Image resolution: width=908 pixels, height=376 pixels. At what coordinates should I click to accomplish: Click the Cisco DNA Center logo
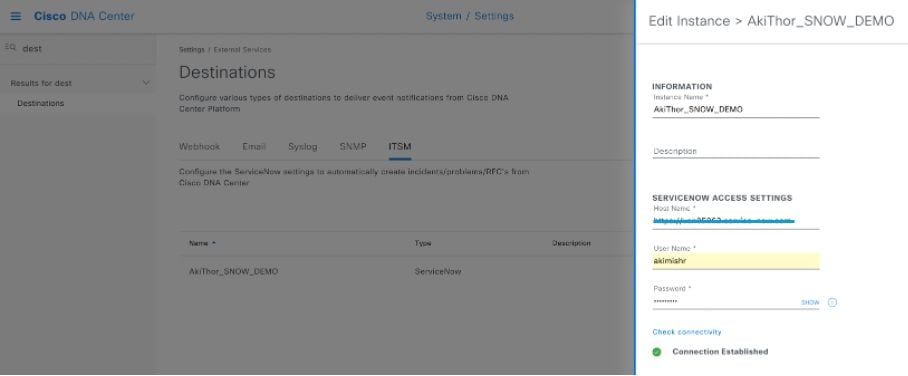[x=84, y=16]
